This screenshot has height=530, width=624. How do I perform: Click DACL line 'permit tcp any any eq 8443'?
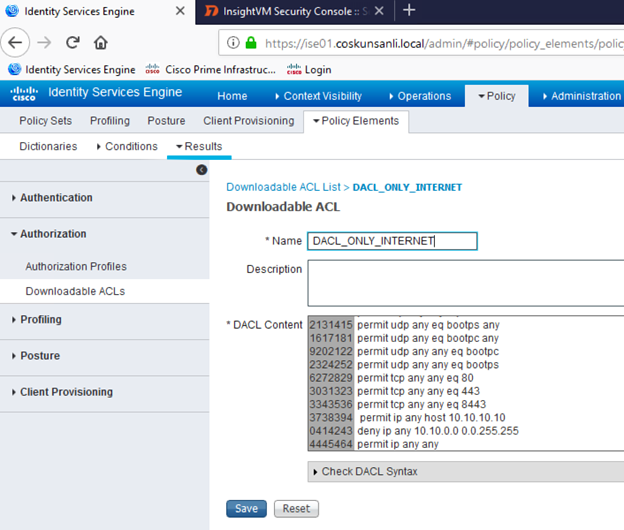tap(421, 404)
